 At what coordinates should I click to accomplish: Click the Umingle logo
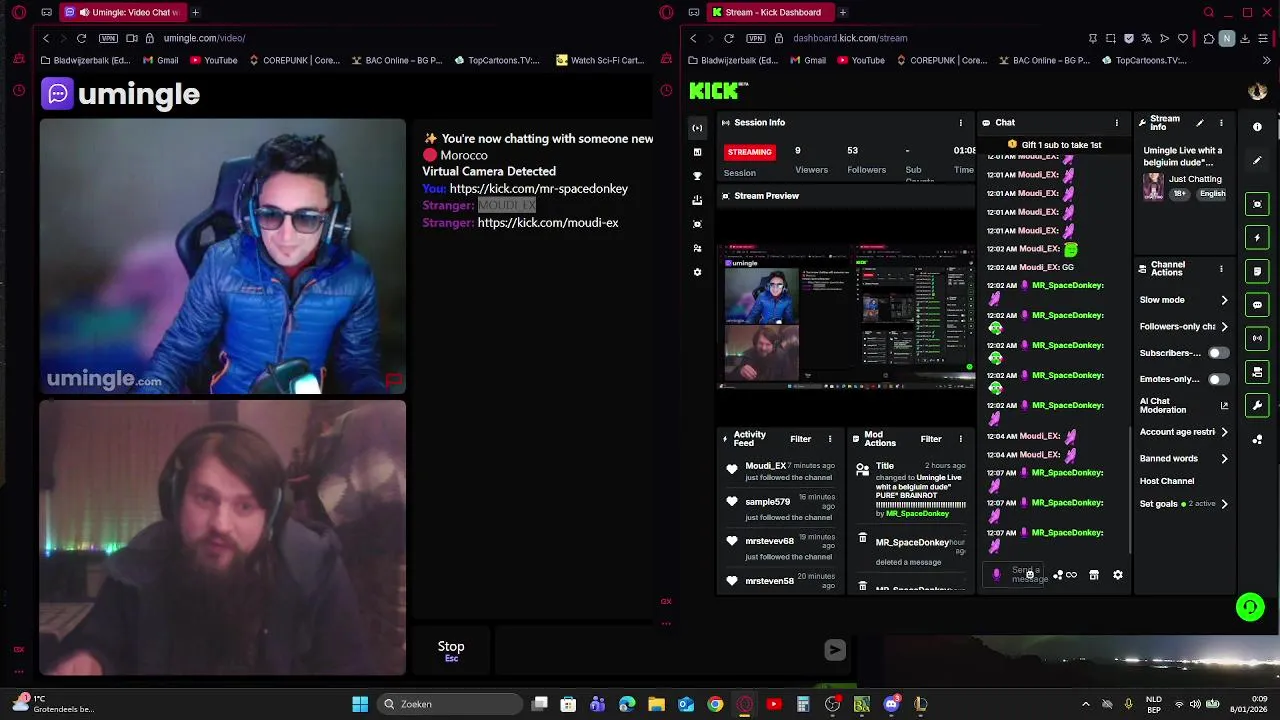pyautogui.click(x=121, y=94)
